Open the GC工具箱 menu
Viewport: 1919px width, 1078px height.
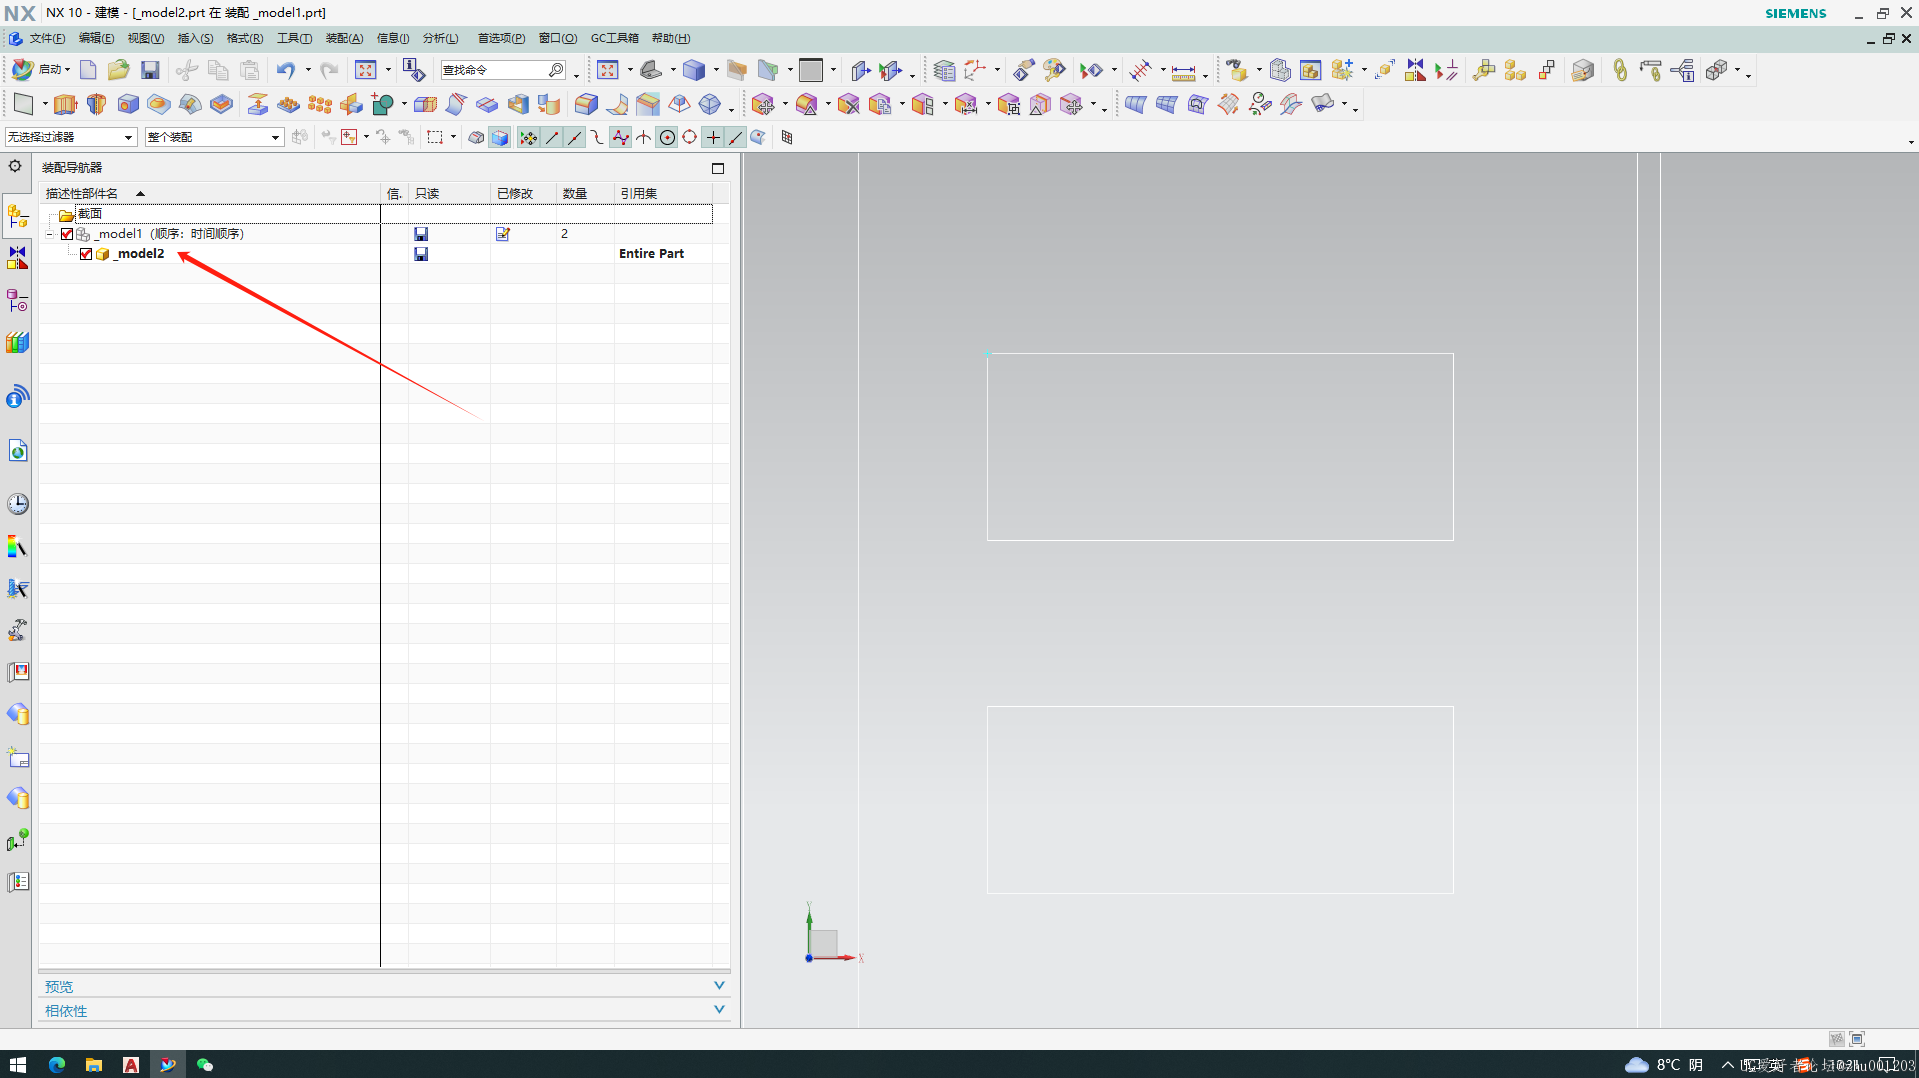click(x=614, y=38)
